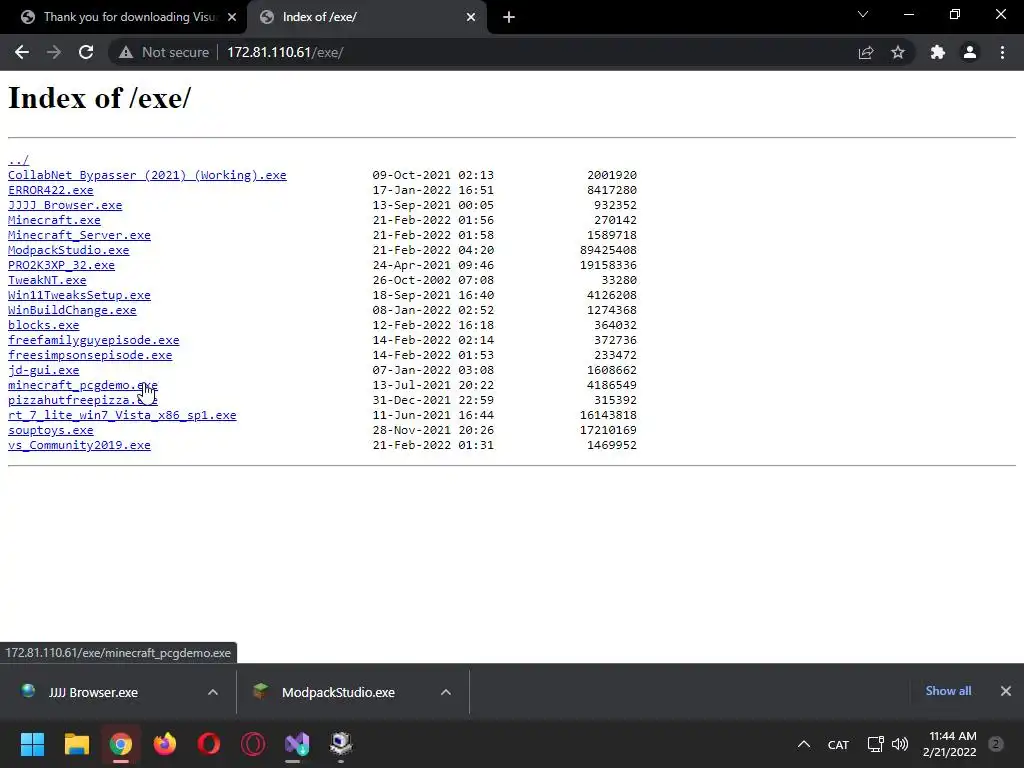The image size is (1024, 768).
Task: Open parent directory ../ link
Action: (x=18, y=160)
